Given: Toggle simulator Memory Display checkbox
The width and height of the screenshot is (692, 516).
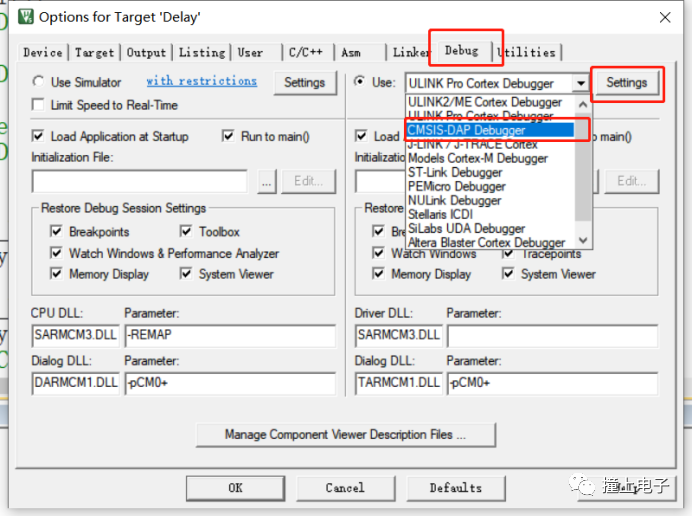Looking at the screenshot, I should [56, 274].
